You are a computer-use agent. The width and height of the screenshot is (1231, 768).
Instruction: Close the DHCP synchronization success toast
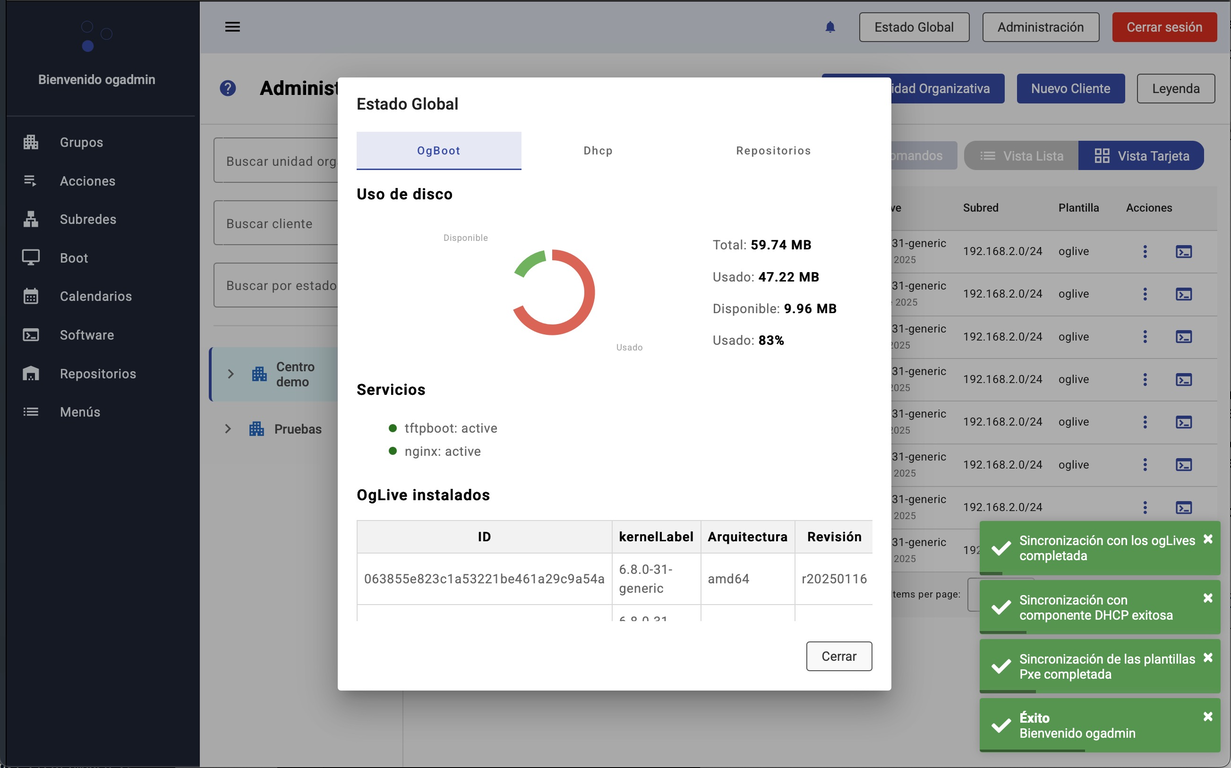[1207, 598]
